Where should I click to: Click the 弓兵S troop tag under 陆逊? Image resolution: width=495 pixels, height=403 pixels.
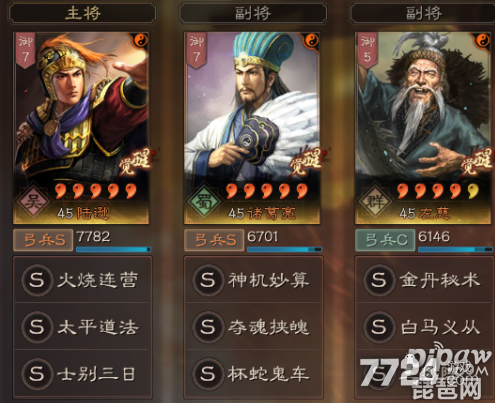click(x=43, y=240)
